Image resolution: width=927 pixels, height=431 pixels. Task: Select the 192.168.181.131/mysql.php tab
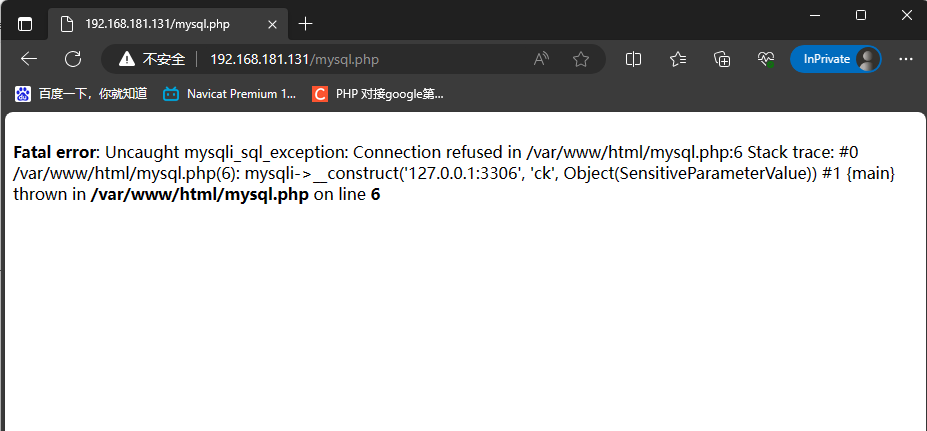[x=158, y=24]
